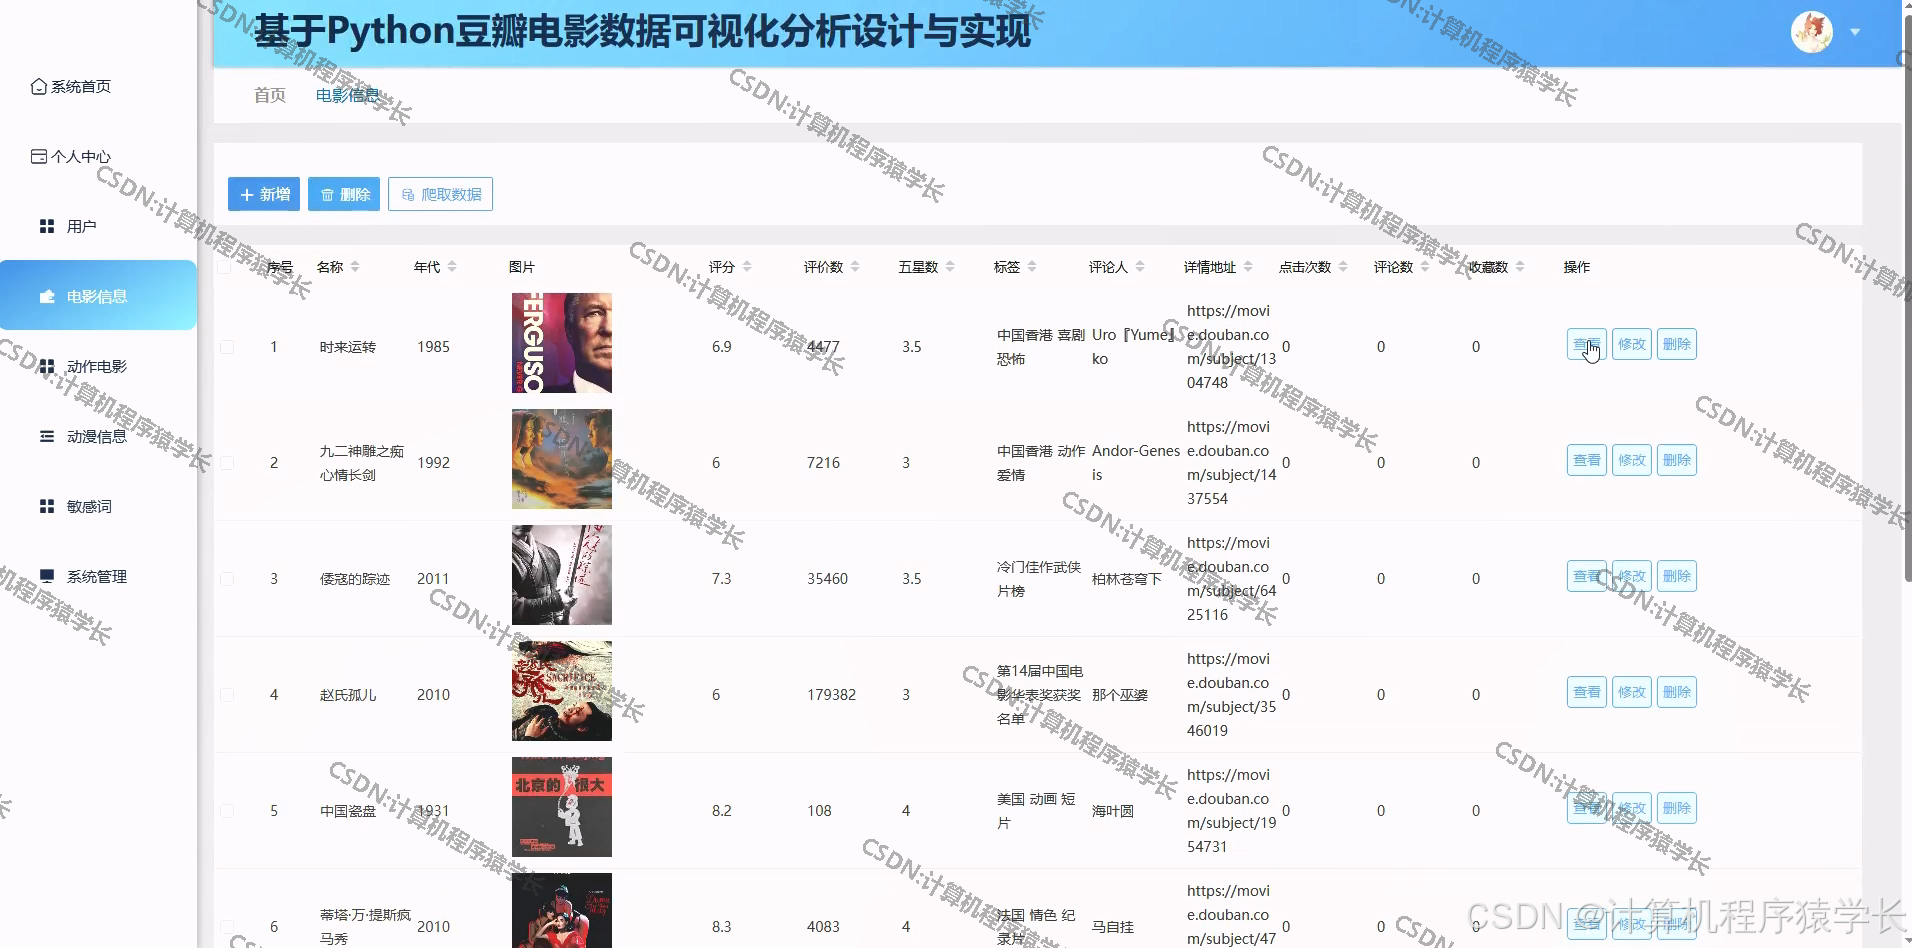Open poster thumbnail for 九二神雕之痴心情长剑
This screenshot has height=948, width=1912.
(562, 459)
